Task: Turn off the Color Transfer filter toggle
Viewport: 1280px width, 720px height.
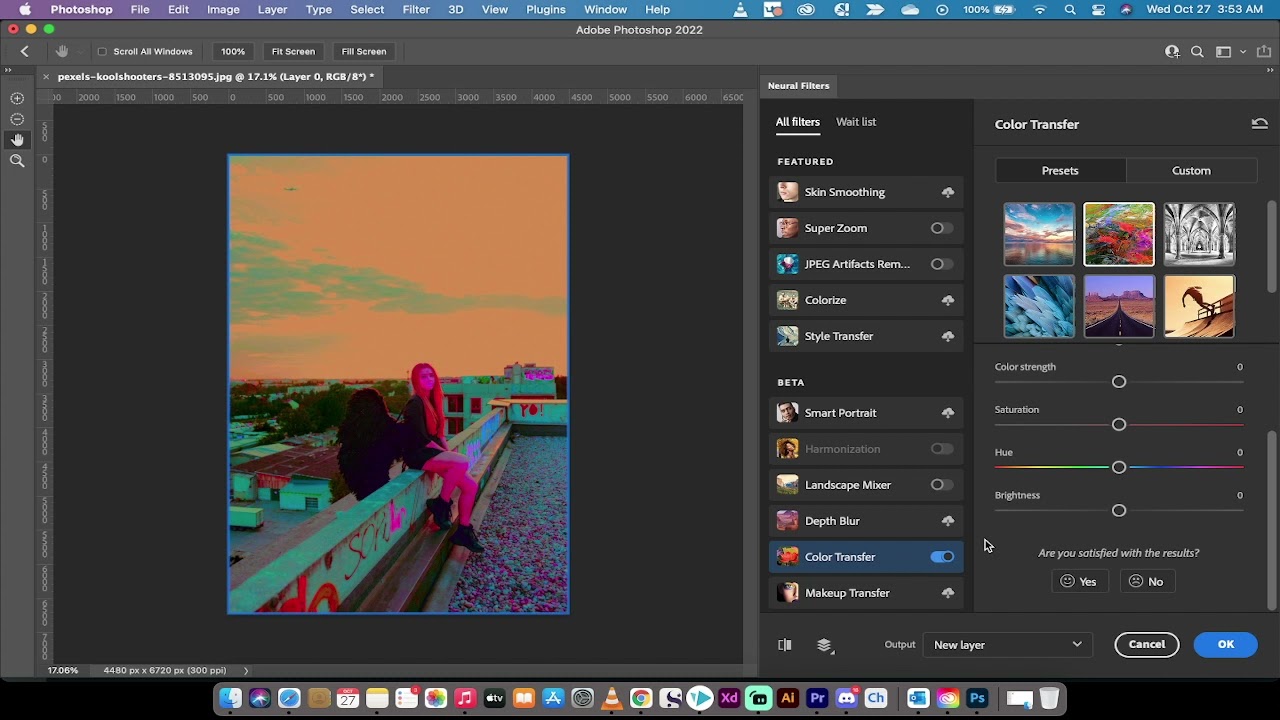Action: [942, 557]
